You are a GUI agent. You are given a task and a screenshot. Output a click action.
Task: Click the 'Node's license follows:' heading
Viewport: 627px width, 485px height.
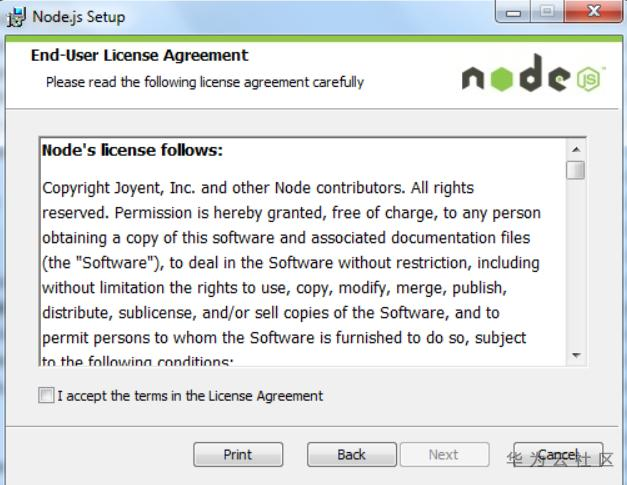pos(132,151)
